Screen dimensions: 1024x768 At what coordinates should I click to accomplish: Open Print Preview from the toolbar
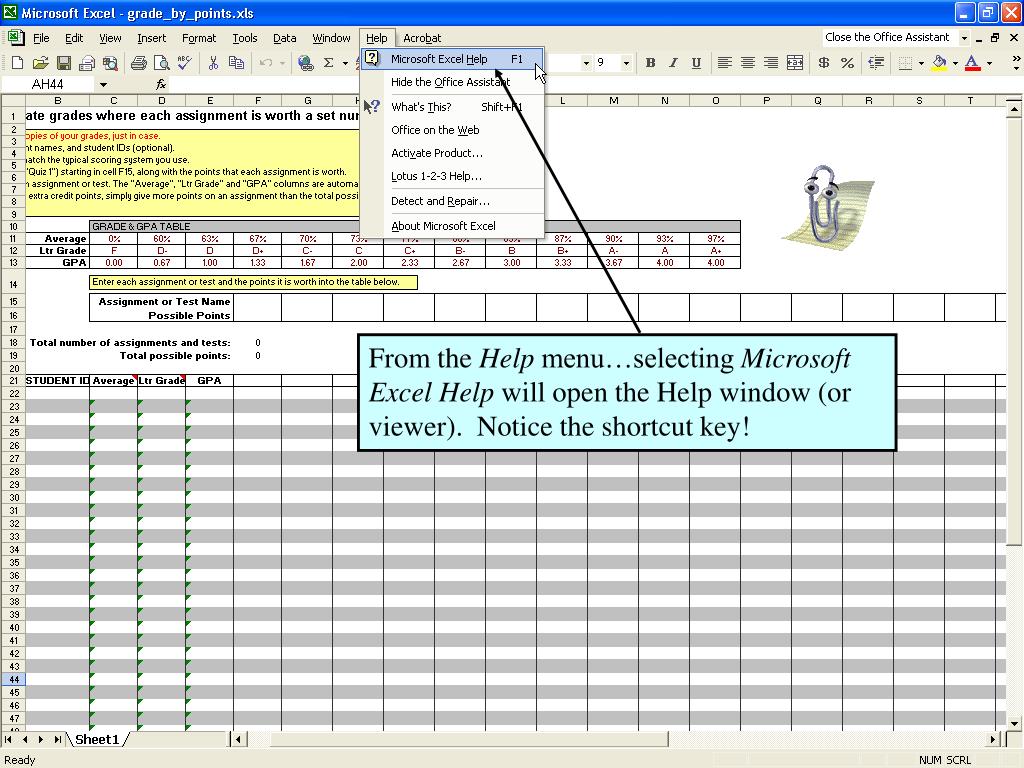point(161,63)
